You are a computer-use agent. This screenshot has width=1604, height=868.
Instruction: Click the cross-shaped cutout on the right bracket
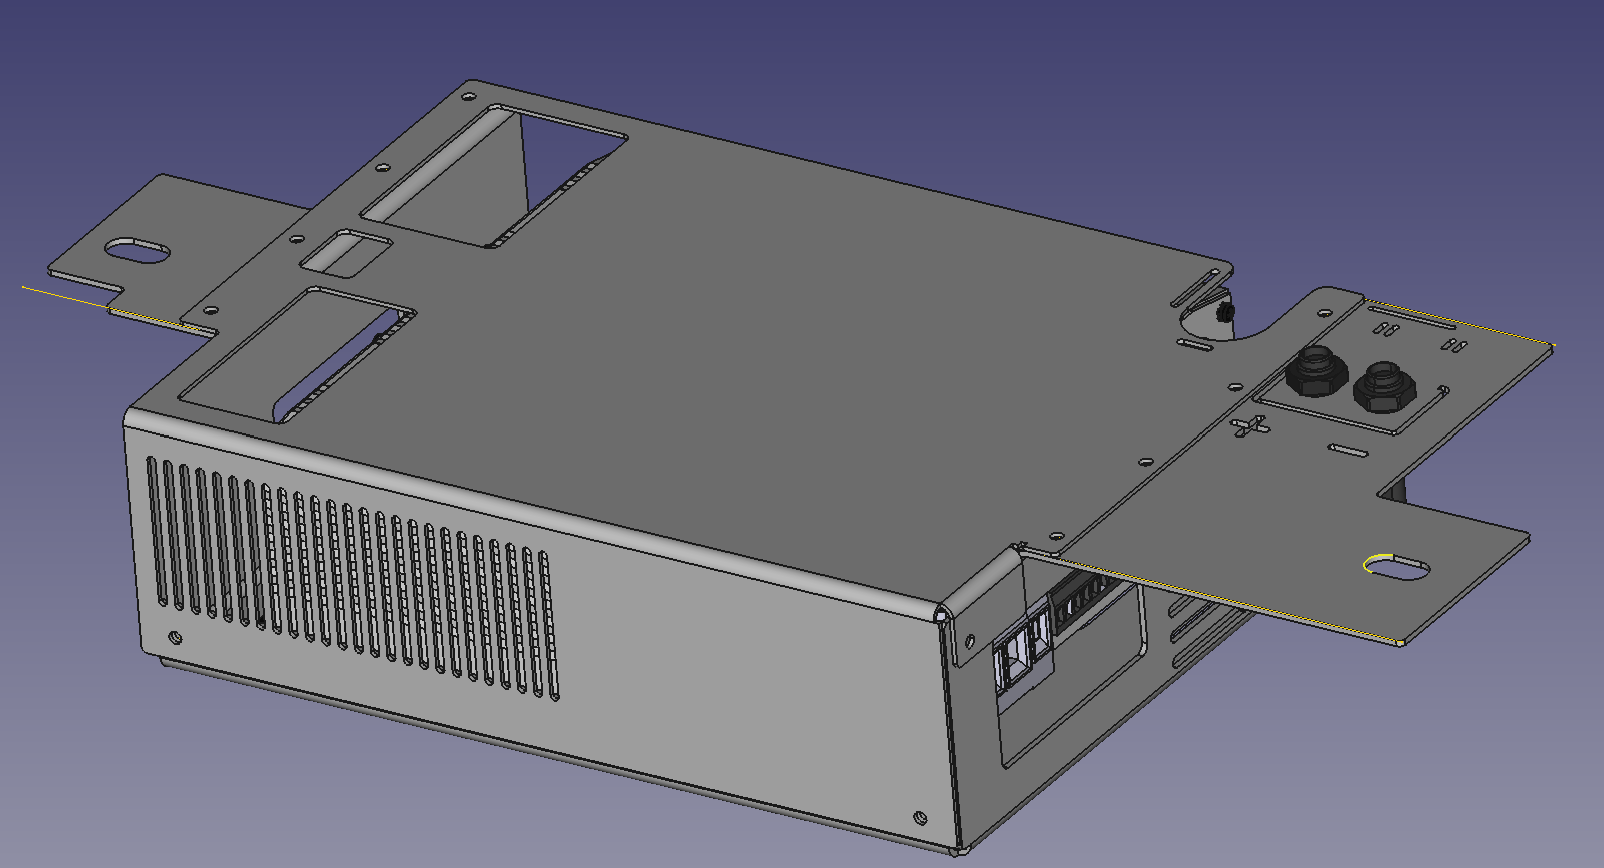coord(1249,427)
